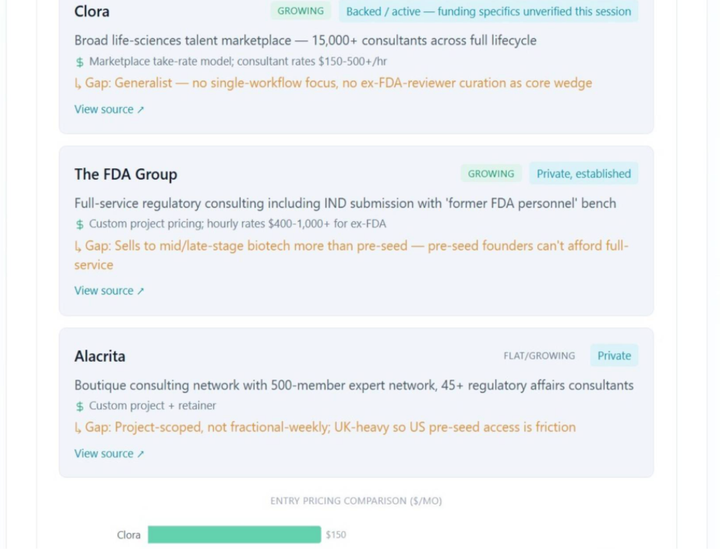This screenshot has width=720, height=558.
Task: Click 'Custom project pricing; hourly rates' text
Action: (x=237, y=224)
